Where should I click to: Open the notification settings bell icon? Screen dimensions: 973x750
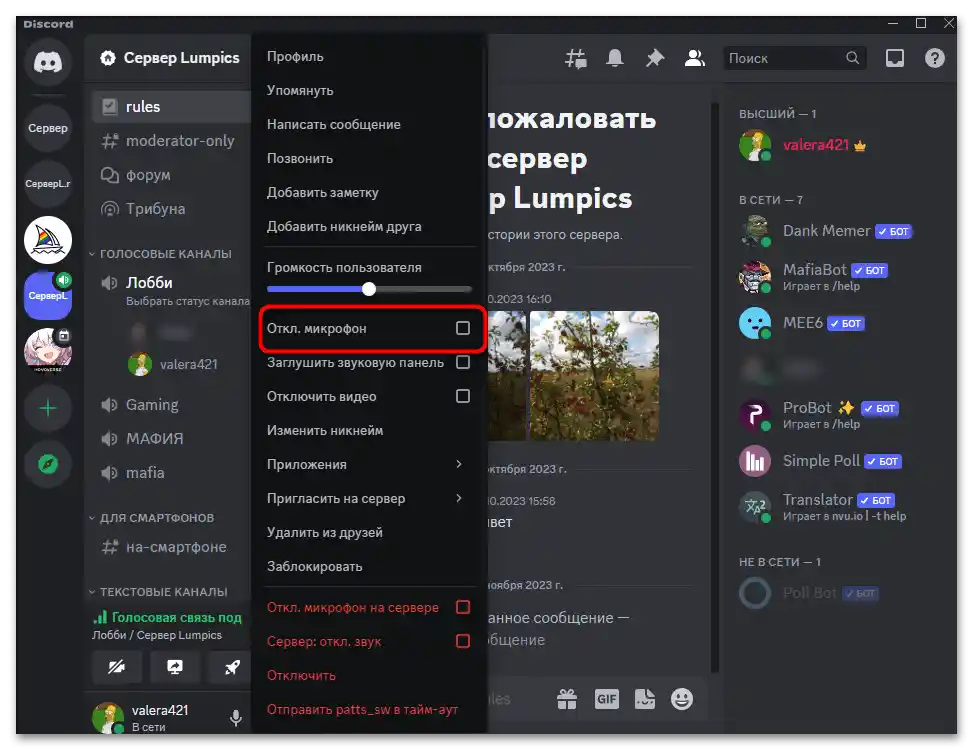point(615,58)
